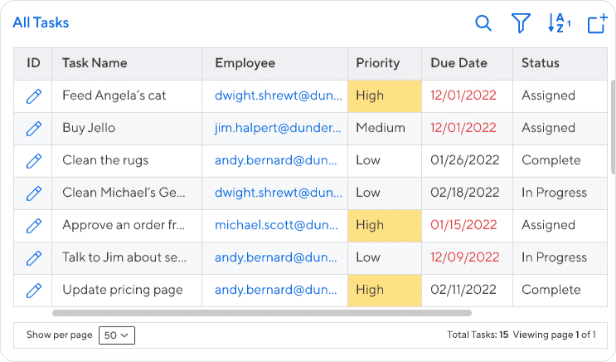Click the Total Tasks: 15 footer text
The image size is (616, 362).
click(x=477, y=335)
